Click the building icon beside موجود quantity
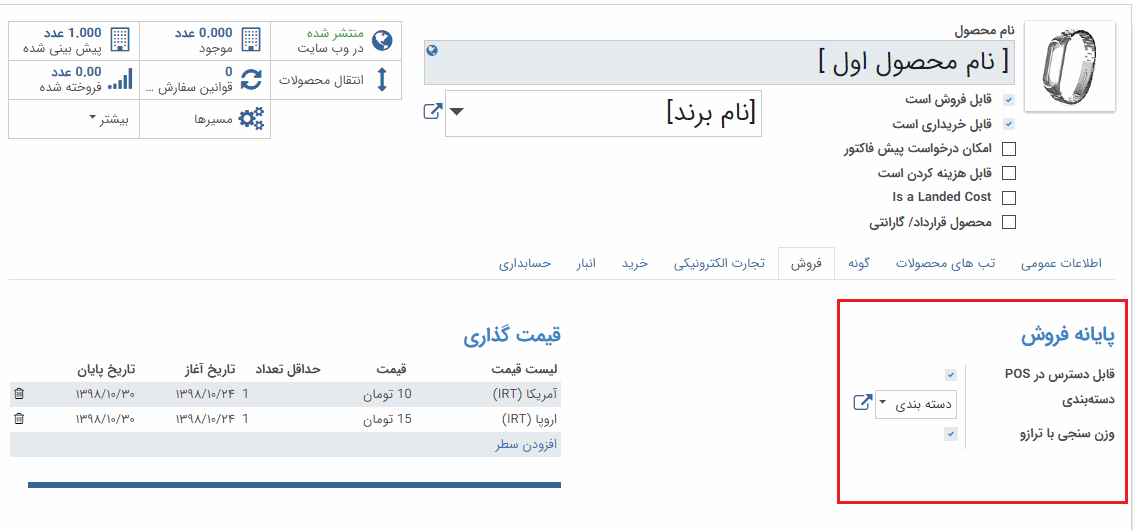1133x530 pixels. (250, 40)
